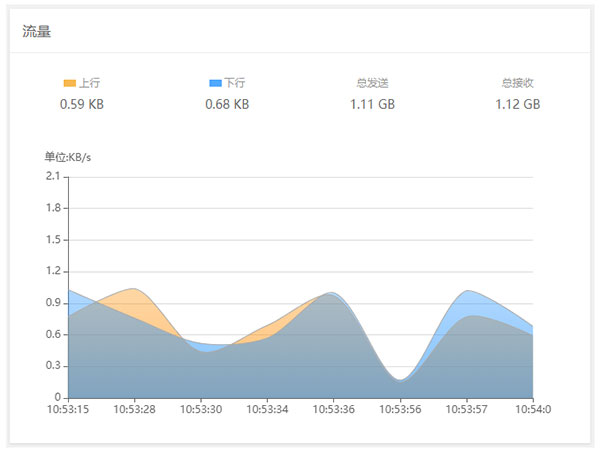The height and width of the screenshot is (452, 600).
Task: Select the 总发送 total sent label
Action: (x=372, y=83)
